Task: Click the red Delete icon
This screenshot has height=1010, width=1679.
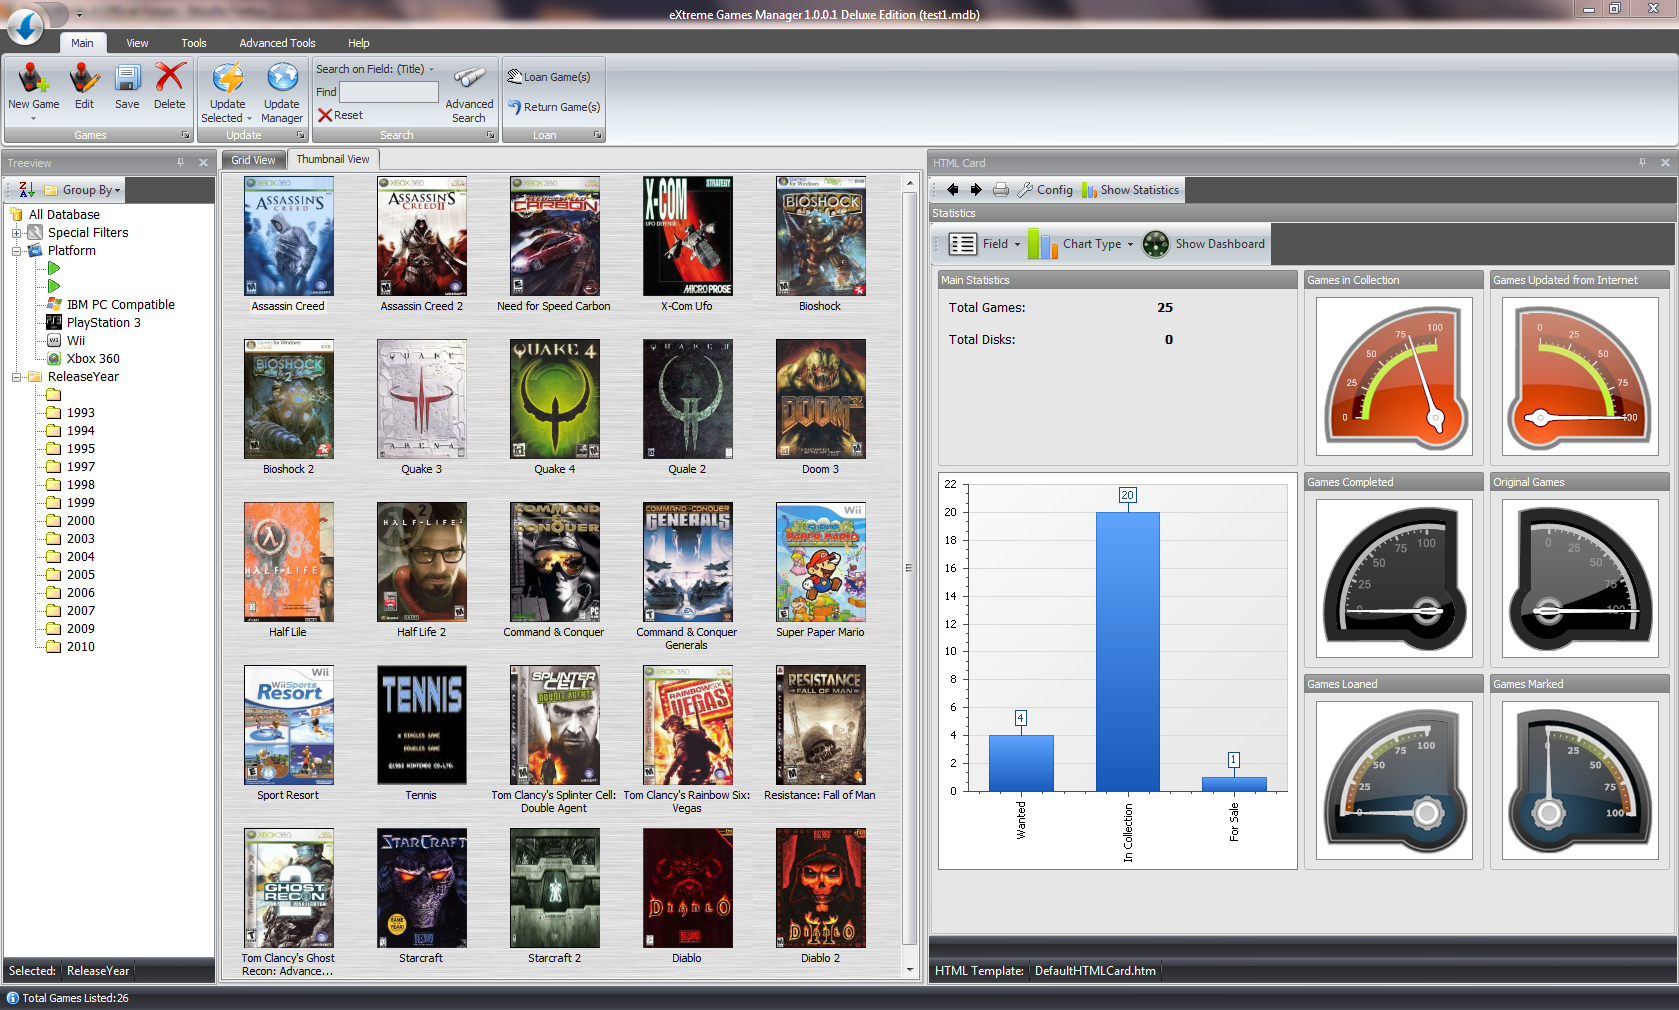Action: pyautogui.click(x=169, y=77)
